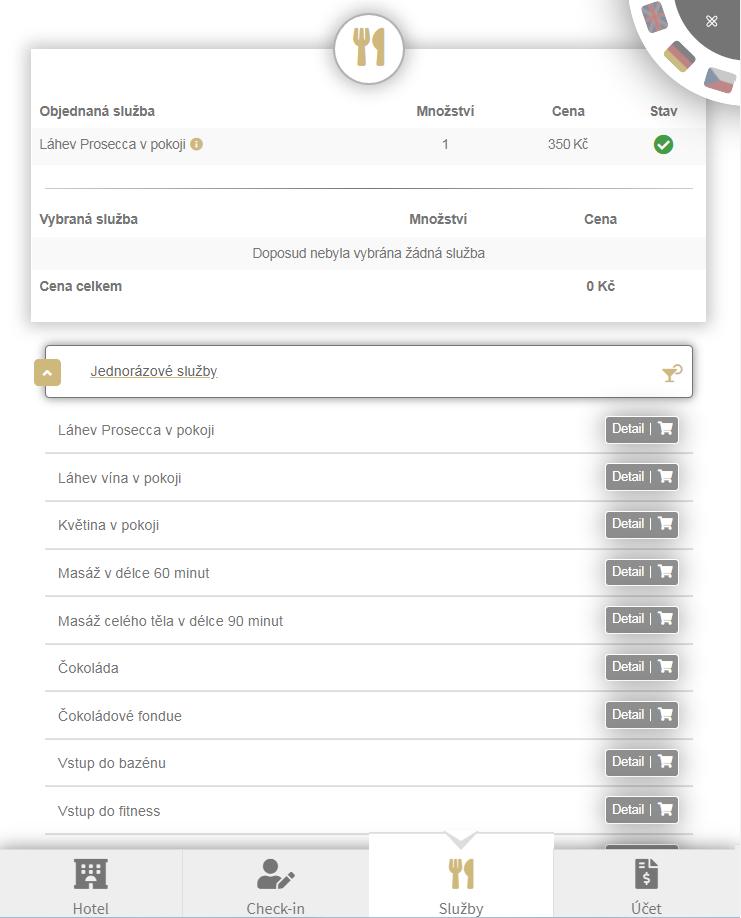Switch to the Účet tab

point(647,885)
